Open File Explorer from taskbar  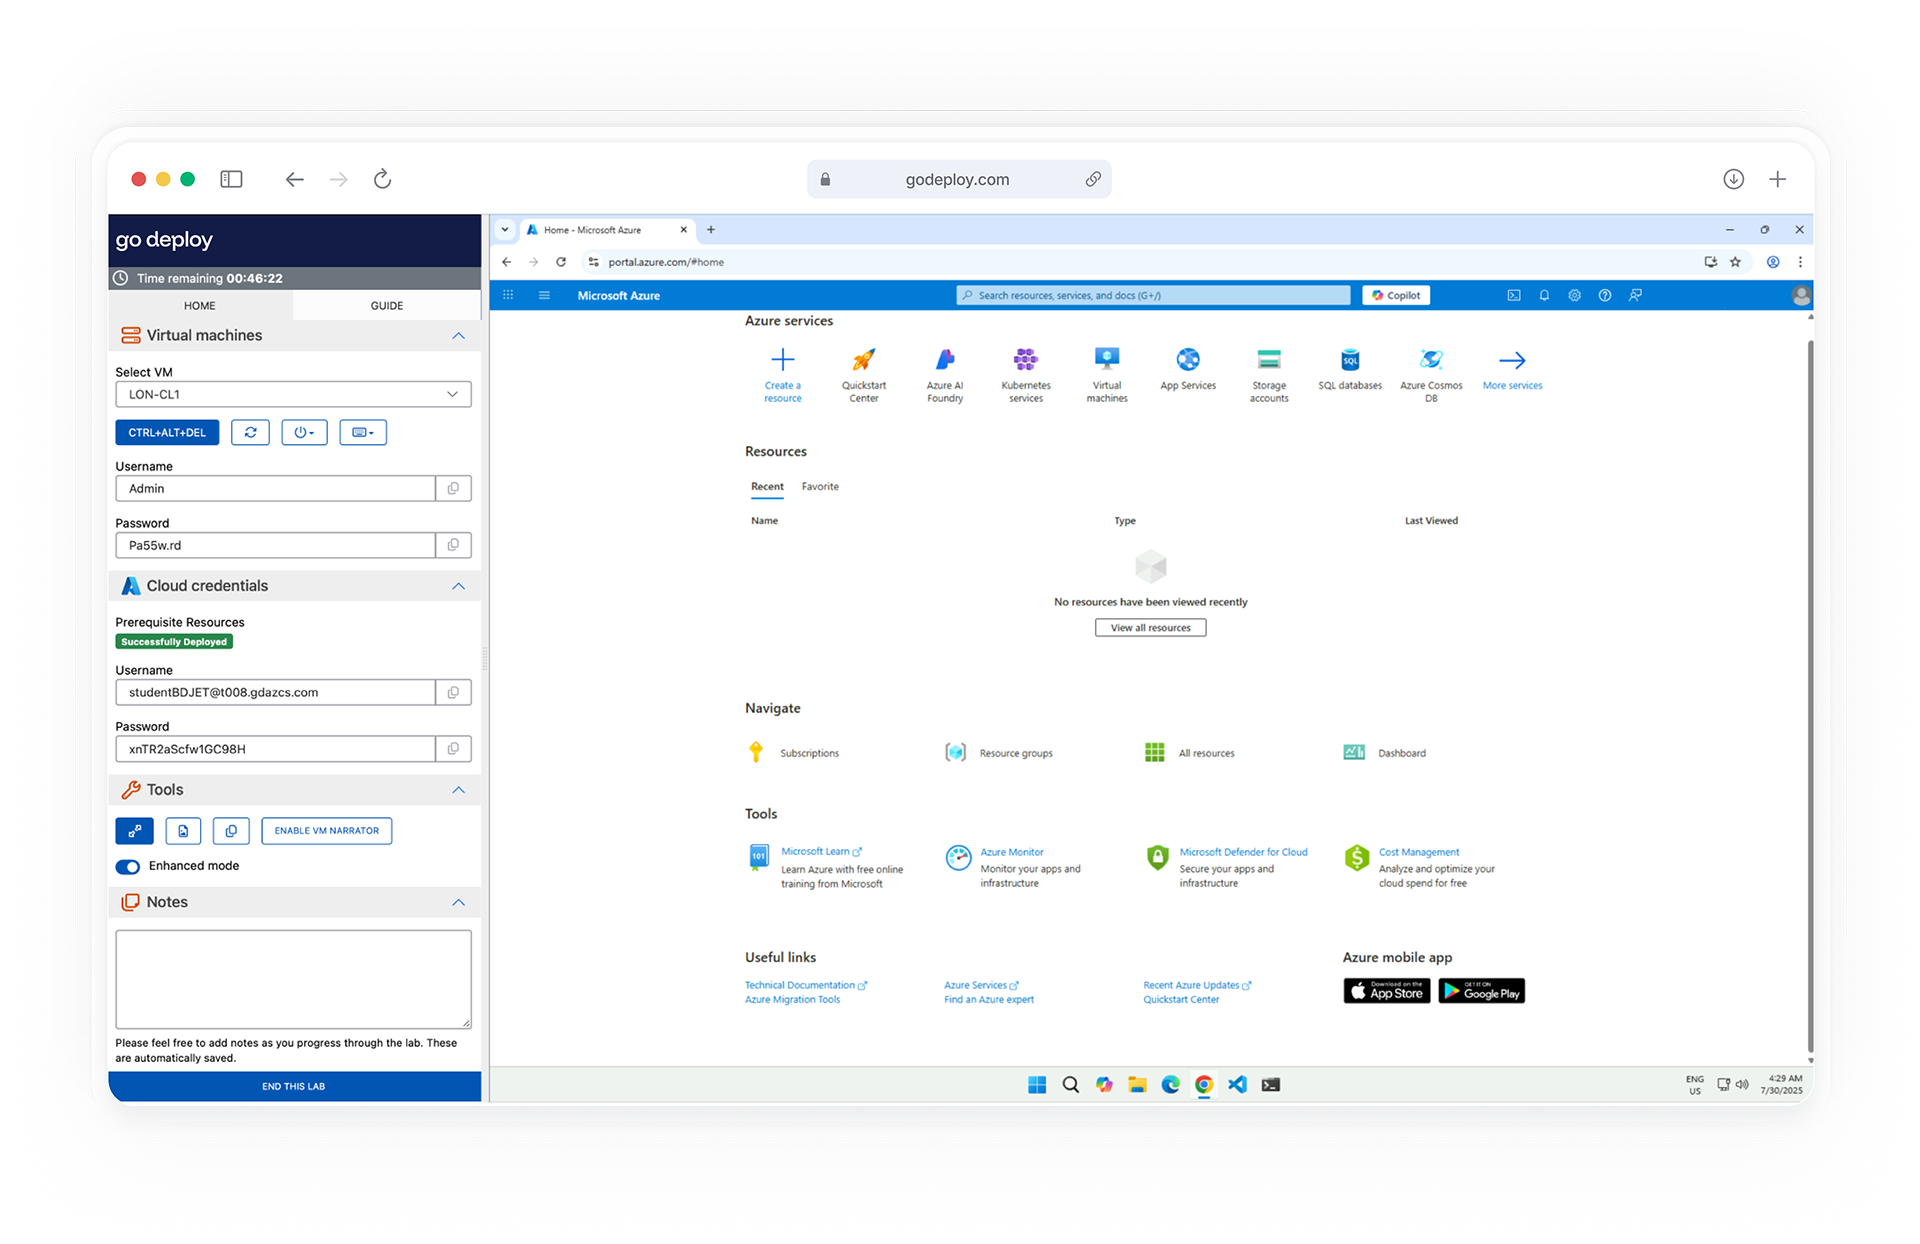pyautogui.click(x=1137, y=1084)
